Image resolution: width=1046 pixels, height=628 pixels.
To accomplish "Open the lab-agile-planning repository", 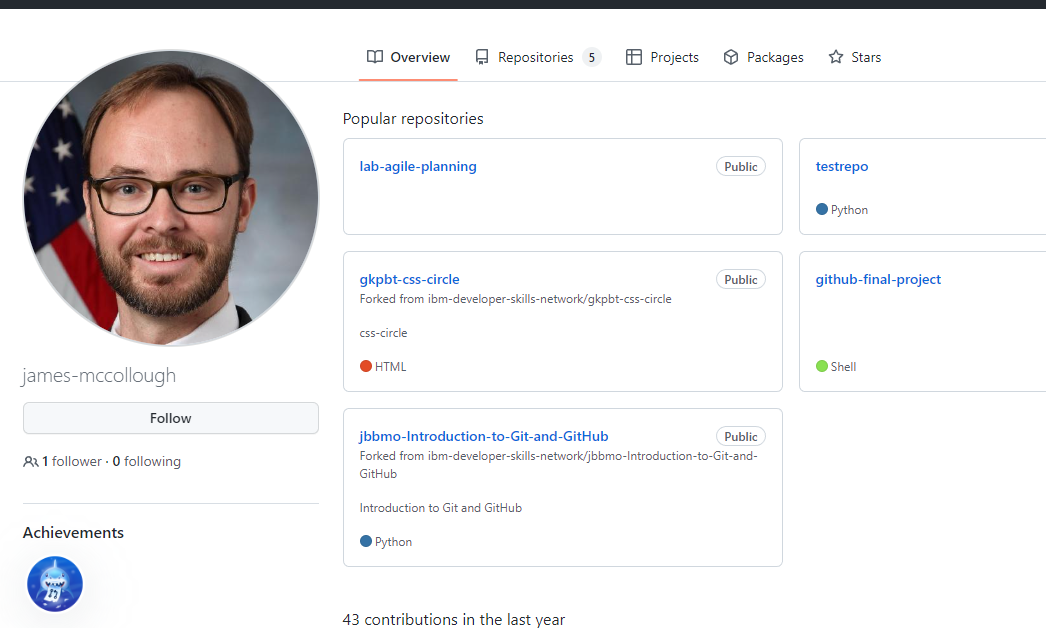I will 418,166.
